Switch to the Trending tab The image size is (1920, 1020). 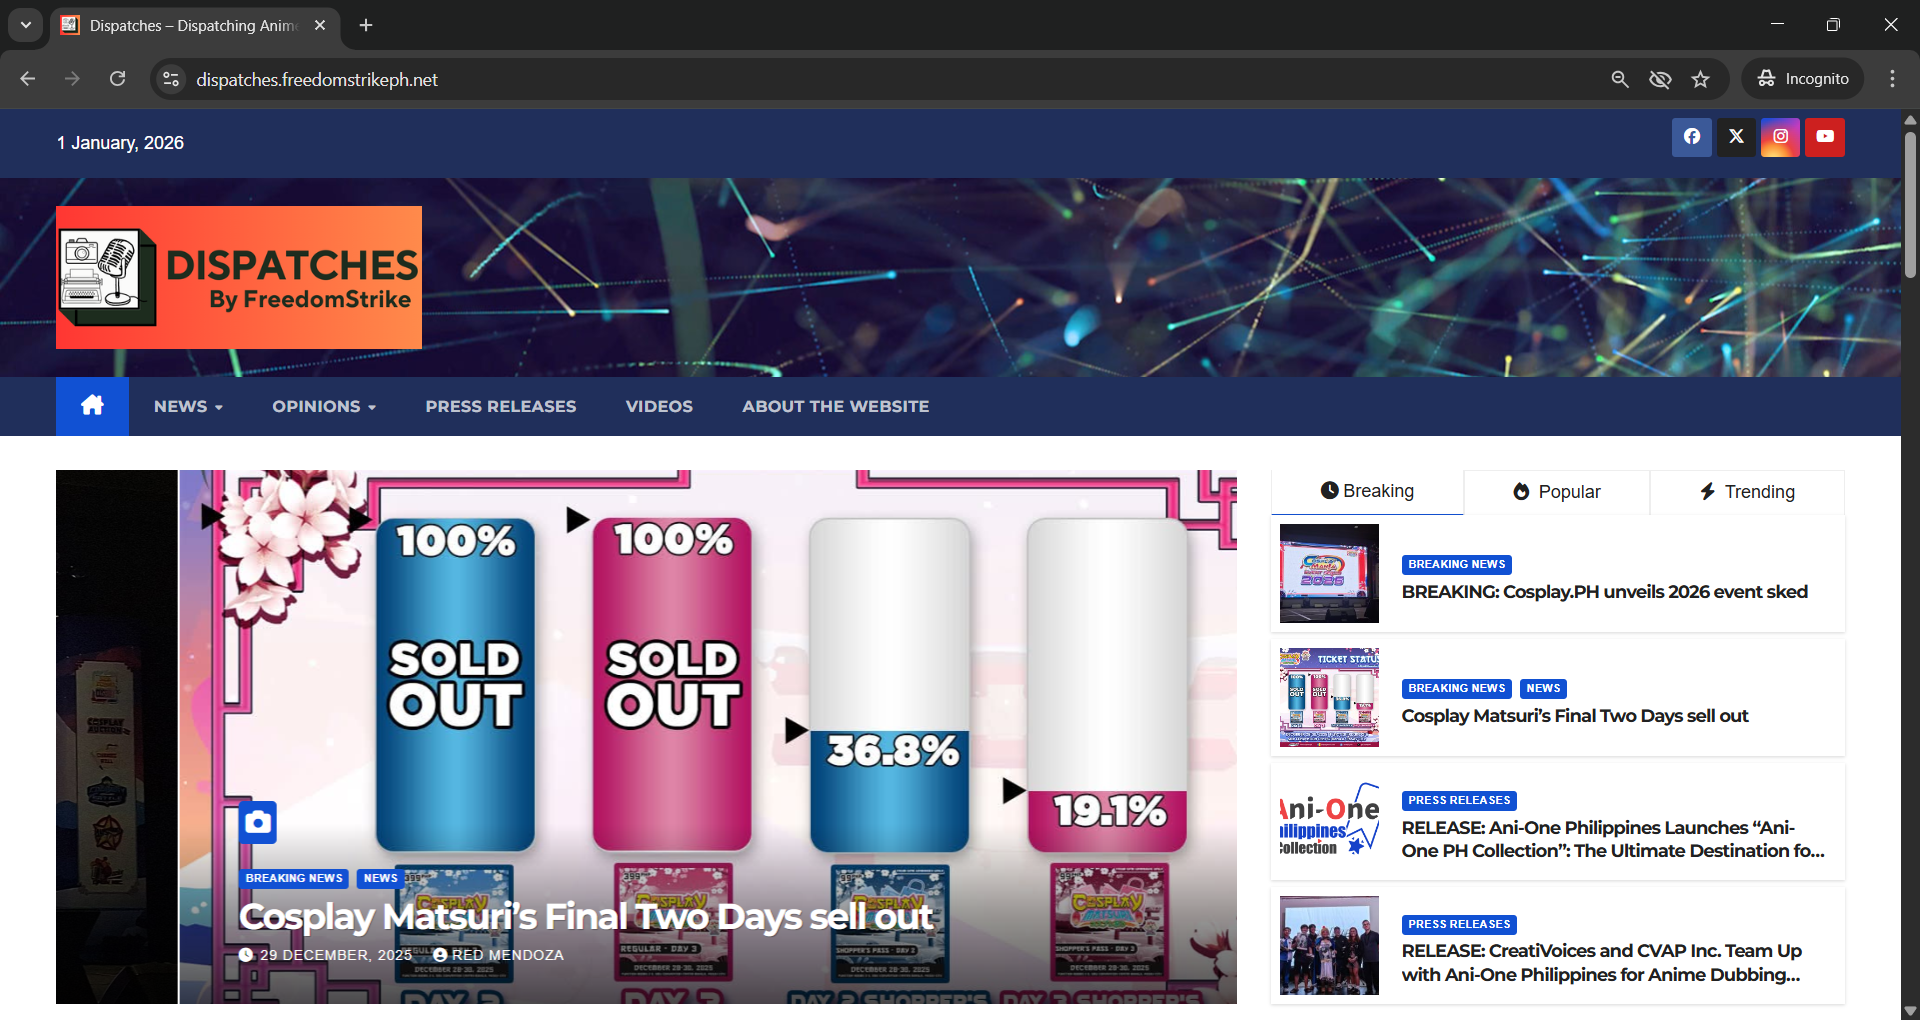pyautogui.click(x=1747, y=492)
